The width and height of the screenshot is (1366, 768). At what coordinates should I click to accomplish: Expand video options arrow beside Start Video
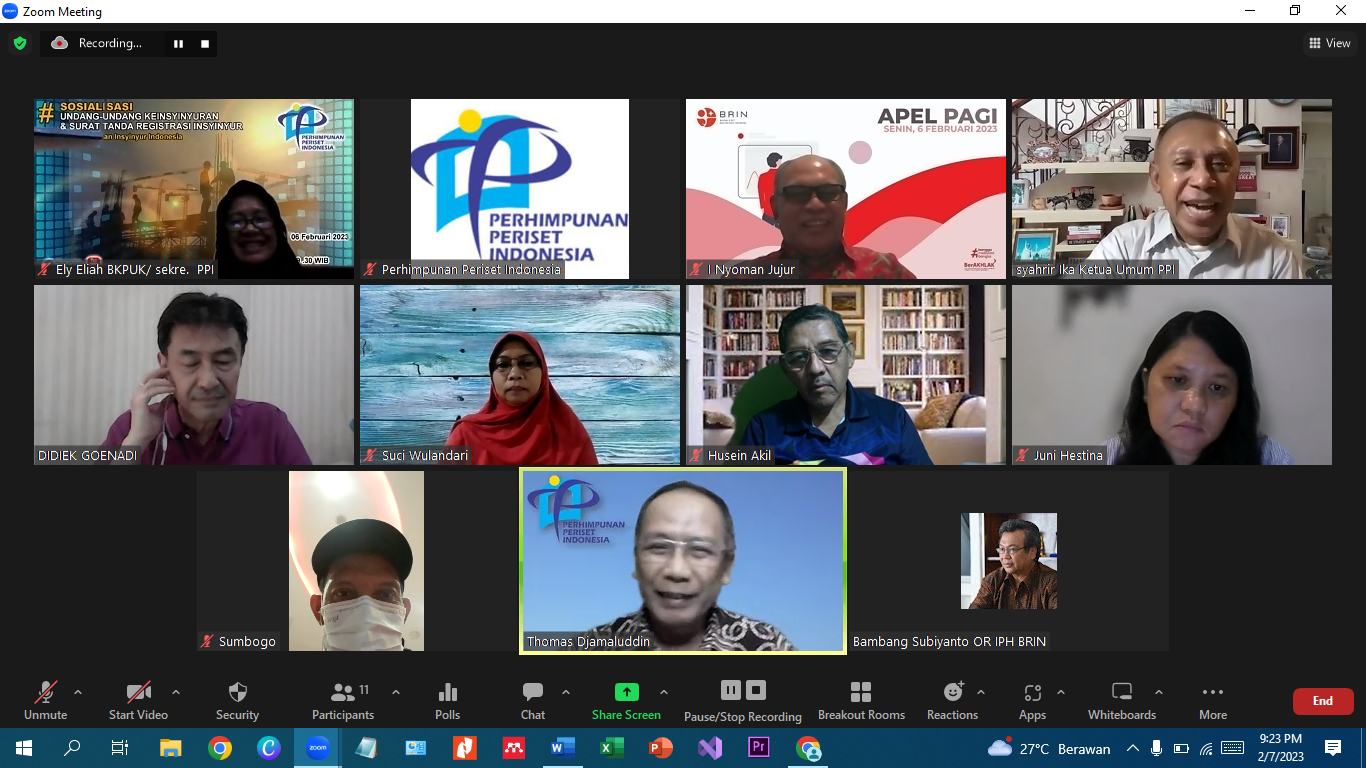point(176,692)
